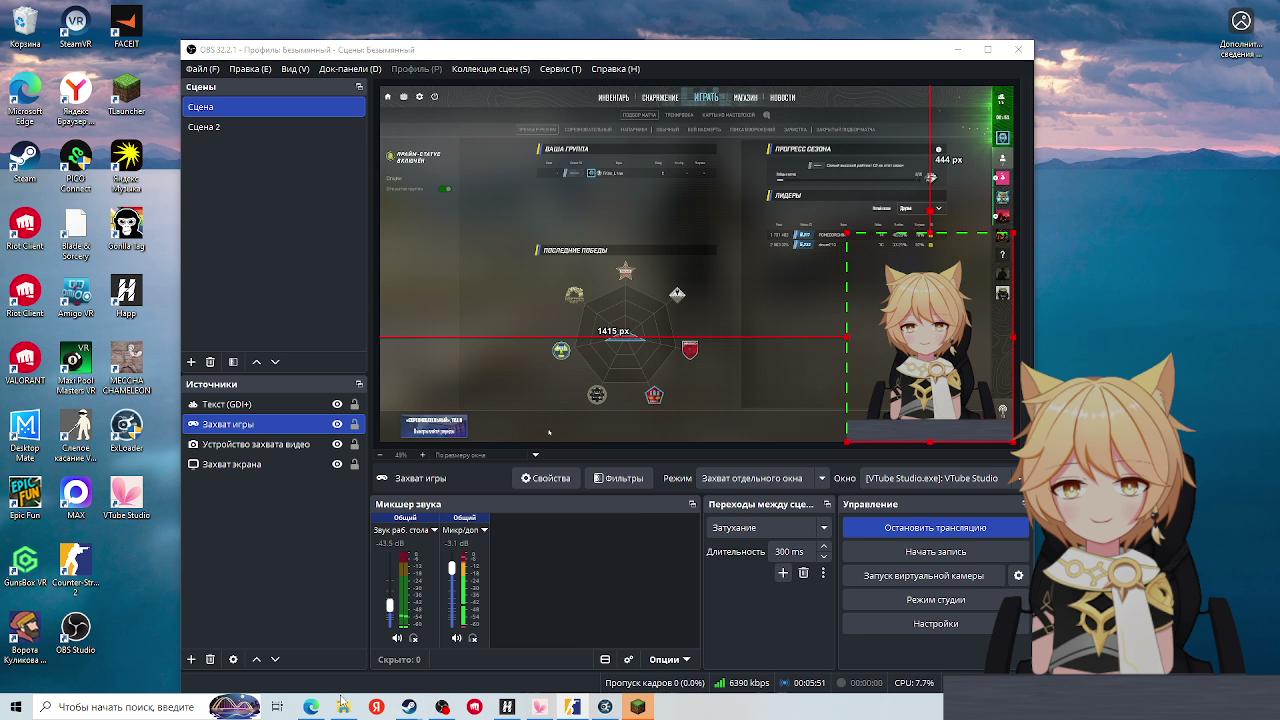This screenshot has height=720, width=1280.
Task: Click Начать запись button
Action: point(935,552)
